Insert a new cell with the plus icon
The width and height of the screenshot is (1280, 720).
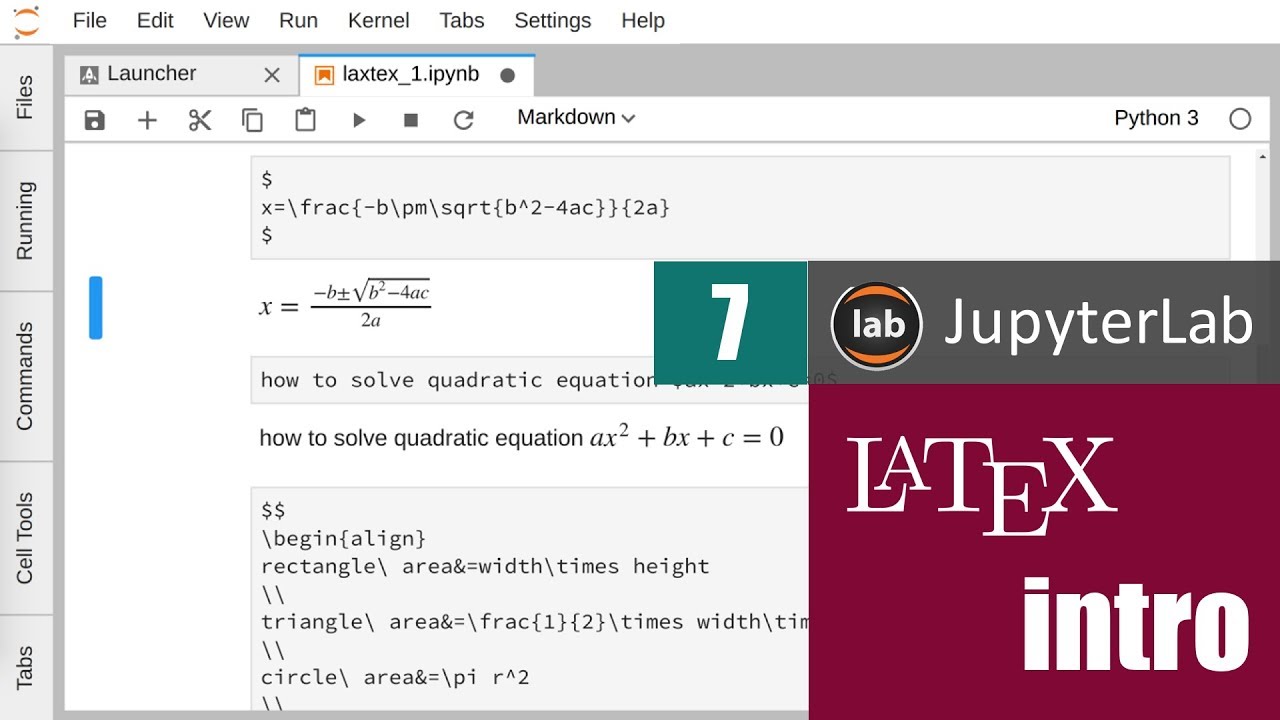click(x=147, y=120)
